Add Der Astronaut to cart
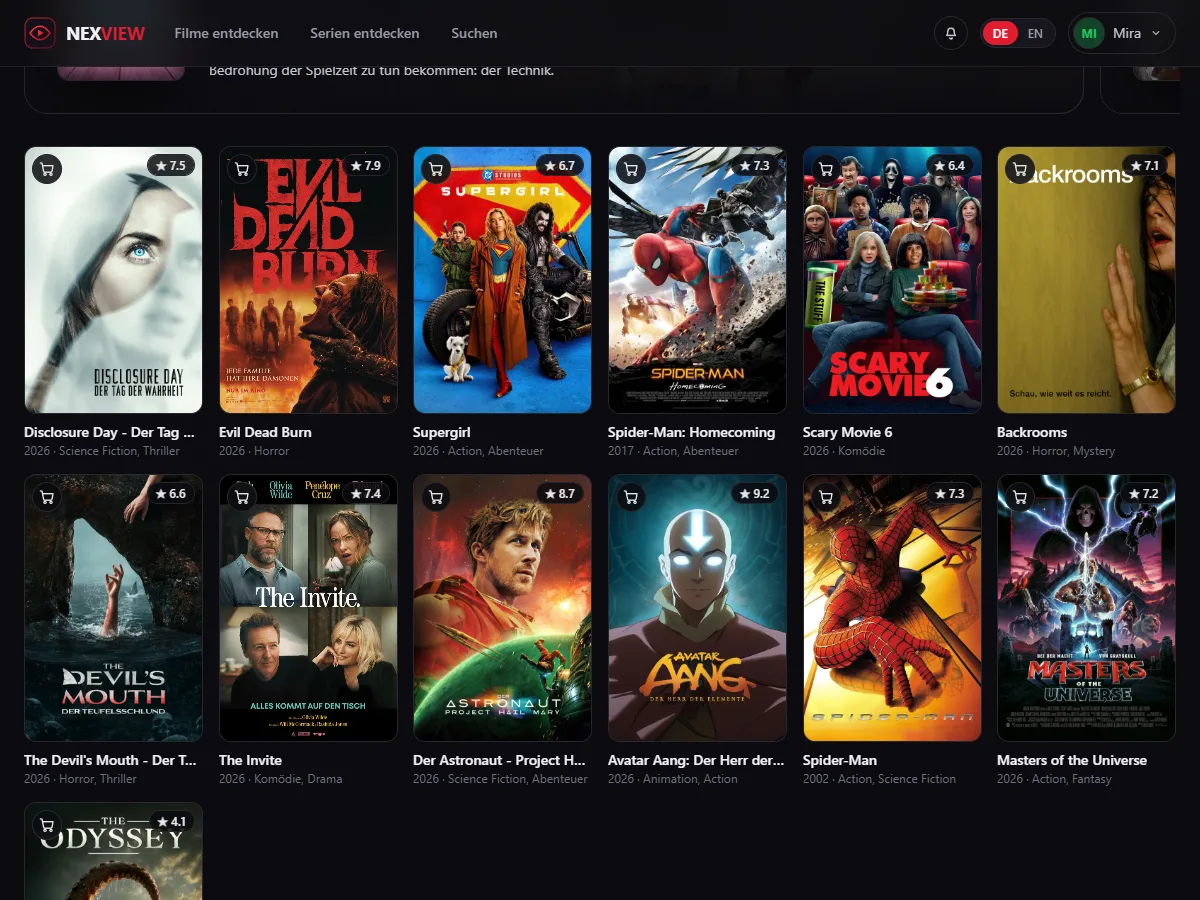 pyautogui.click(x=436, y=497)
